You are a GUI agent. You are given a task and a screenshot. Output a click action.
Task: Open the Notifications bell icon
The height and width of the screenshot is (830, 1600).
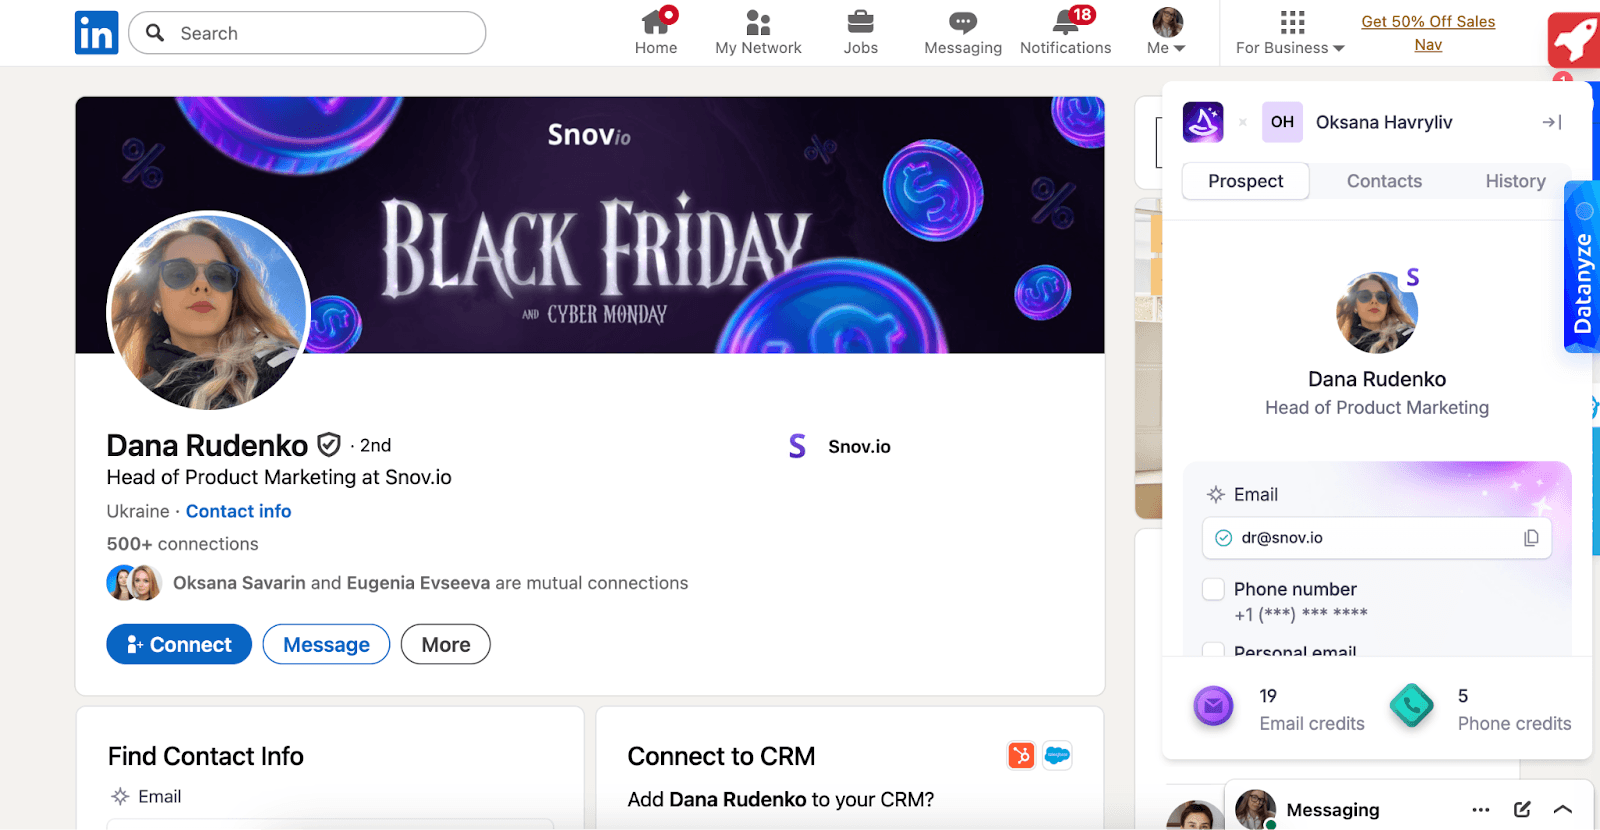[1066, 23]
